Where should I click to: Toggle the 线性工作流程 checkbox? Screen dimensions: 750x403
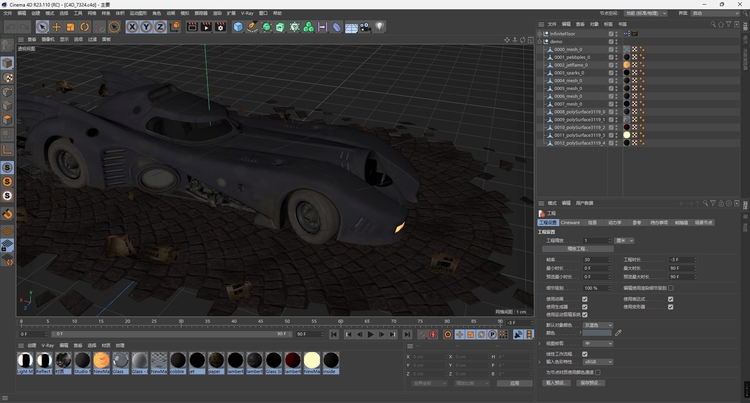point(585,354)
